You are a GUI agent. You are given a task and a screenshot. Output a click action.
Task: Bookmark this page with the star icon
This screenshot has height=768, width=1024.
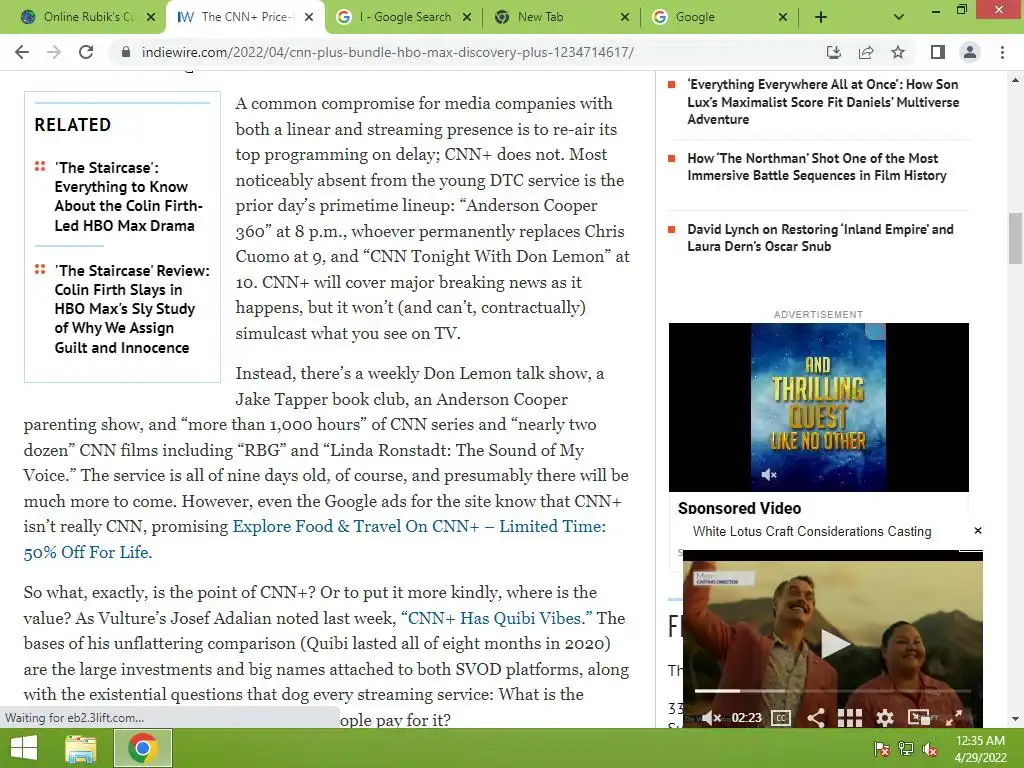(x=898, y=52)
